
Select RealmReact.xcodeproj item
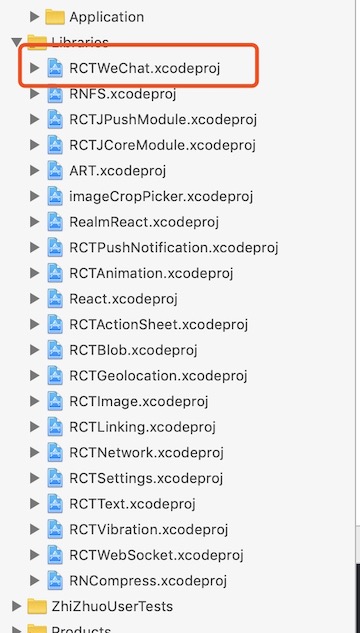coord(144,222)
